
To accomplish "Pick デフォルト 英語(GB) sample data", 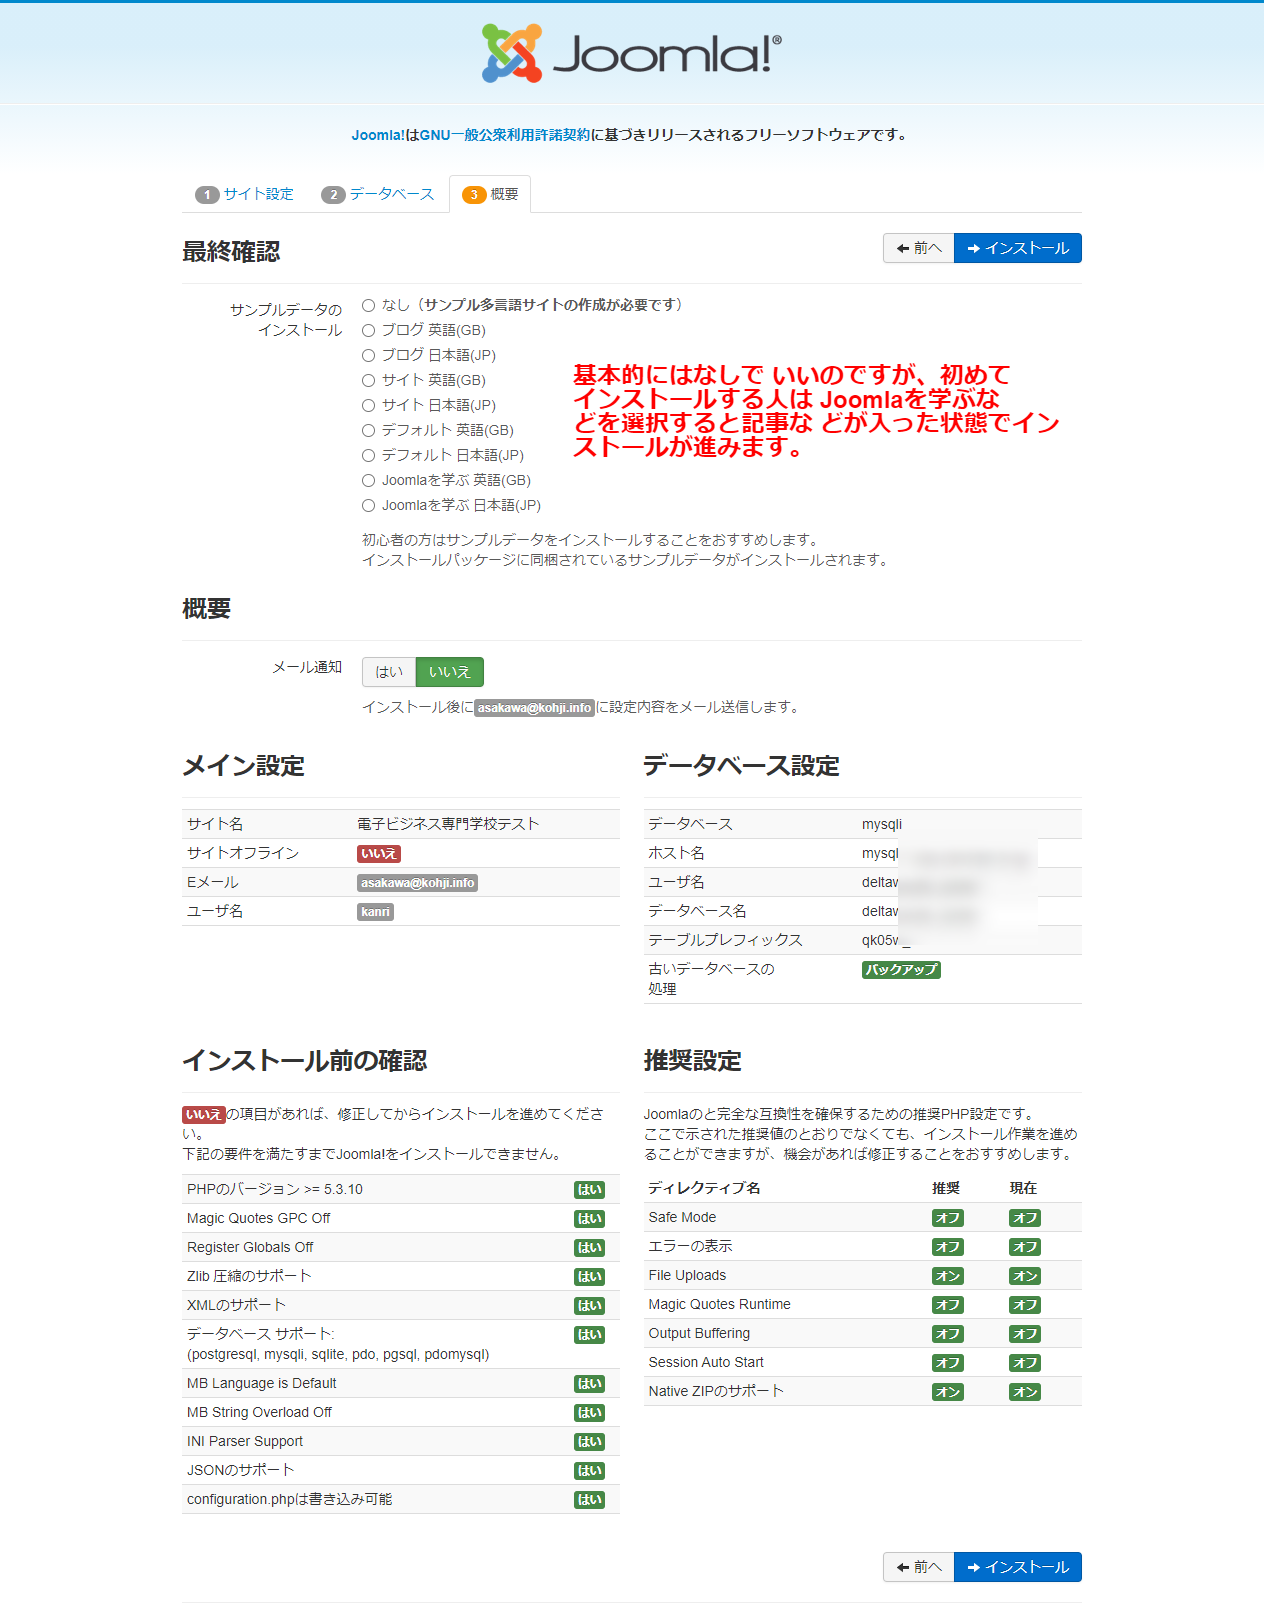I will click(x=369, y=430).
